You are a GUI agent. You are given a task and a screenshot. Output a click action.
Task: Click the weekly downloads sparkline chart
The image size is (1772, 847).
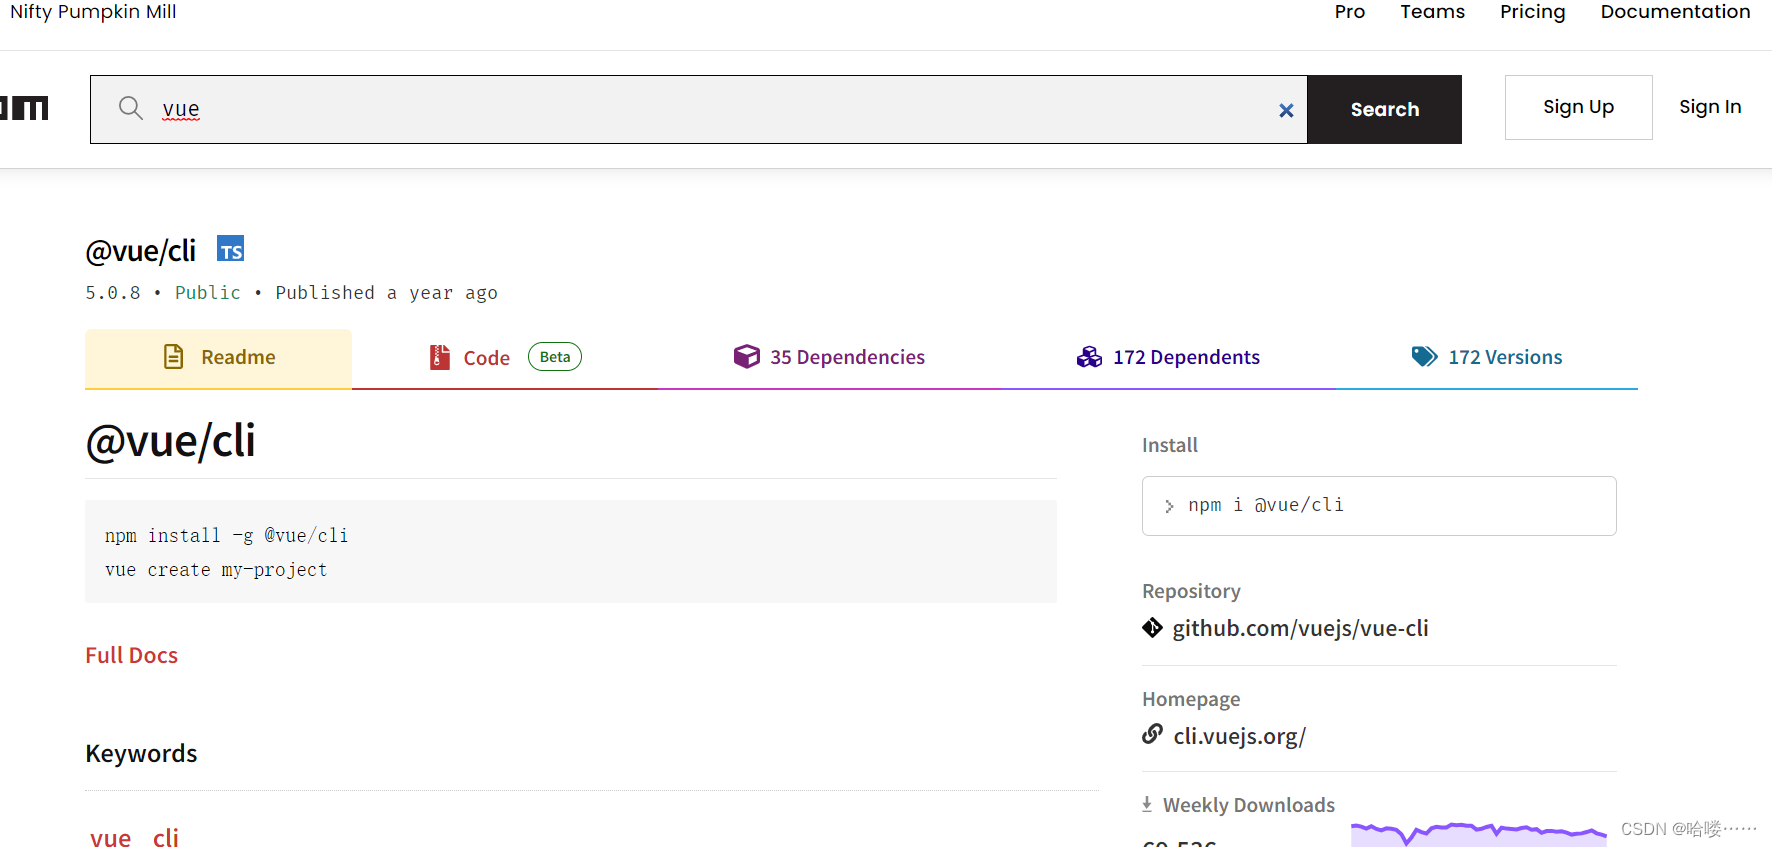(1478, 834)
